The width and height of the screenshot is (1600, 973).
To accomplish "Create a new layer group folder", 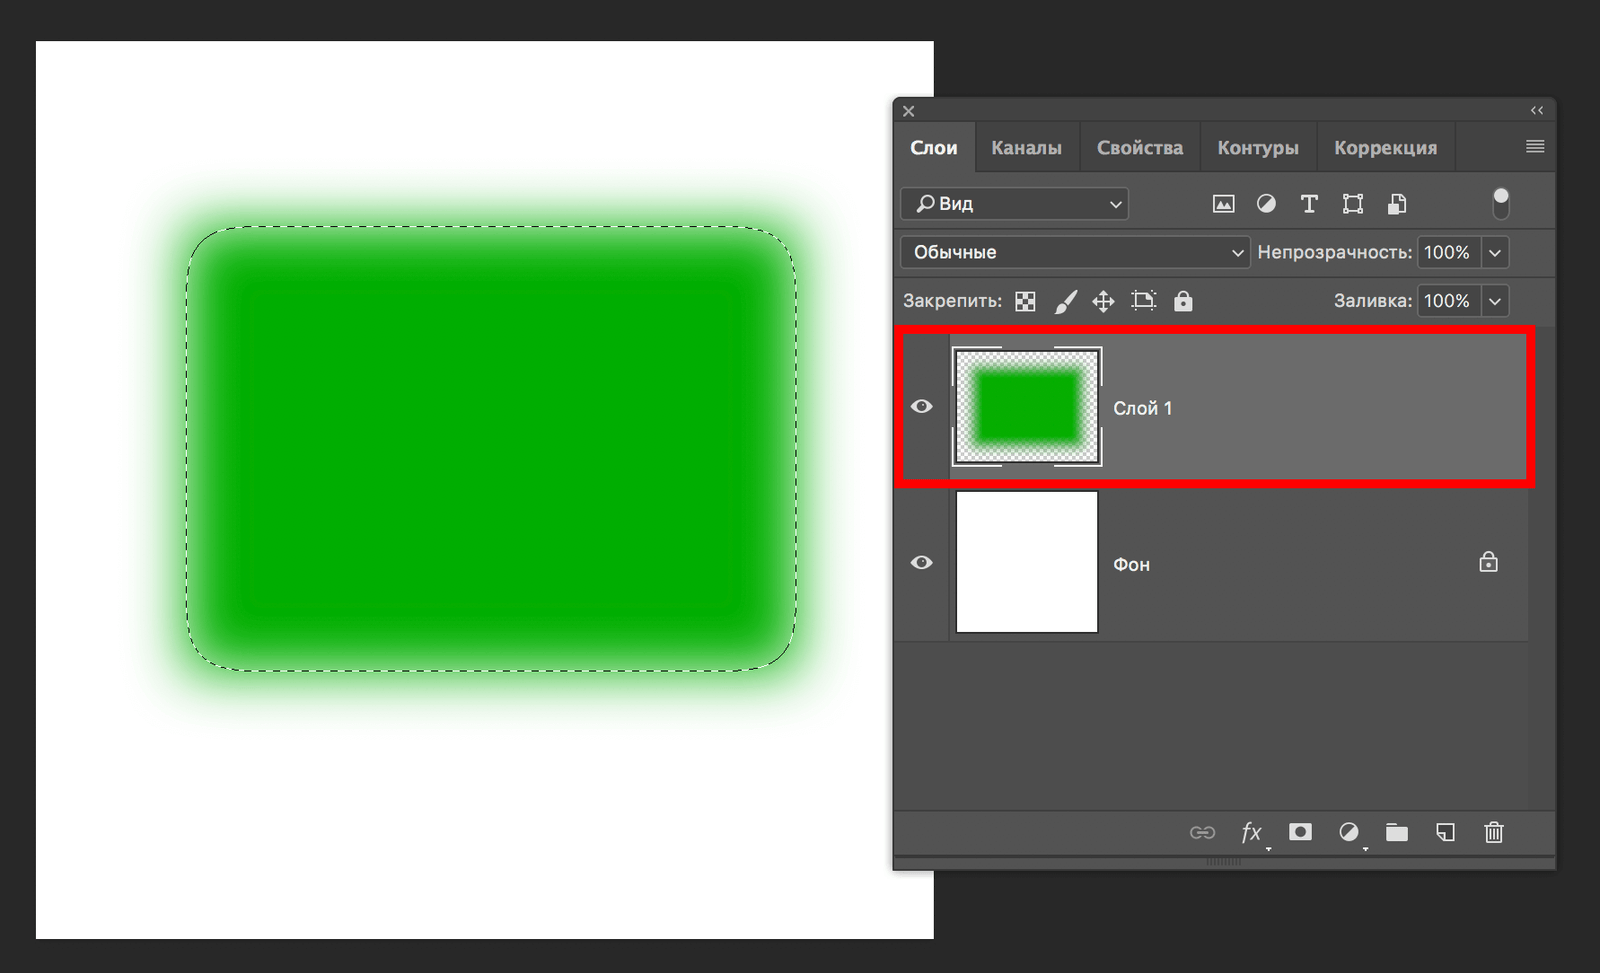I will [1397, 832].
